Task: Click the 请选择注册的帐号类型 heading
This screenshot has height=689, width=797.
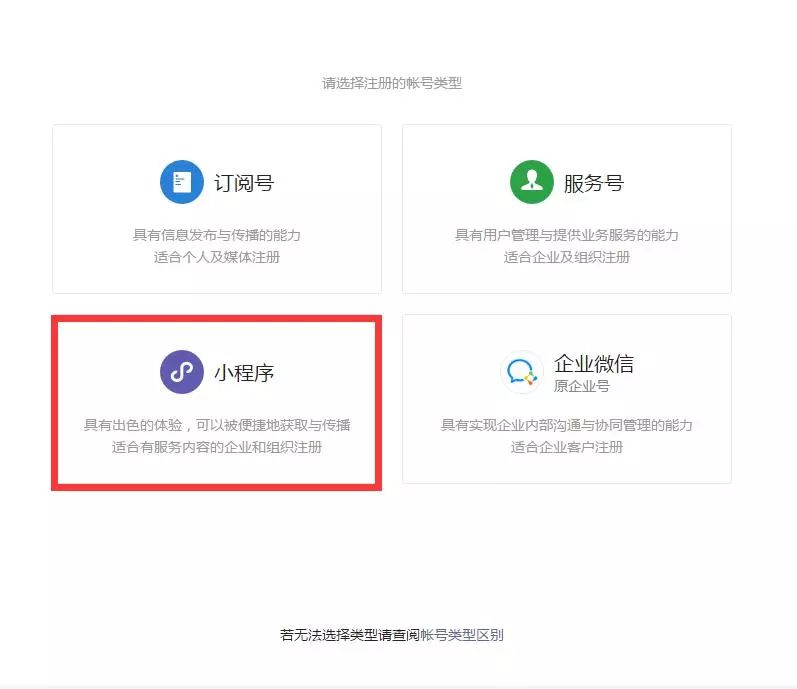Action: [x=392, y=83]
